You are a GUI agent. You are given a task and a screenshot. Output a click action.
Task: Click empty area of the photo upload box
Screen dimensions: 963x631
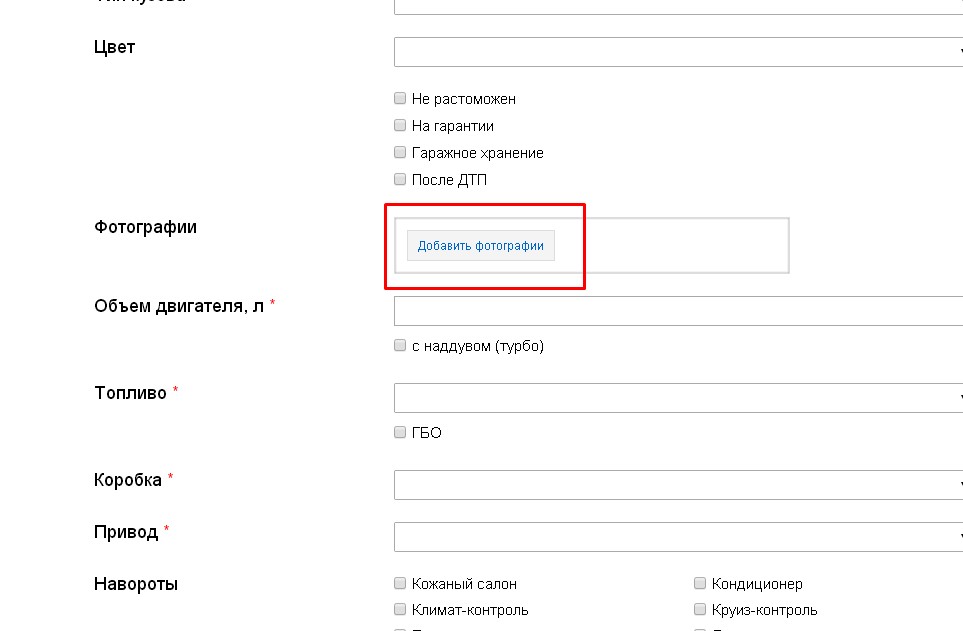pyautogui.click(x=680, y=246)
